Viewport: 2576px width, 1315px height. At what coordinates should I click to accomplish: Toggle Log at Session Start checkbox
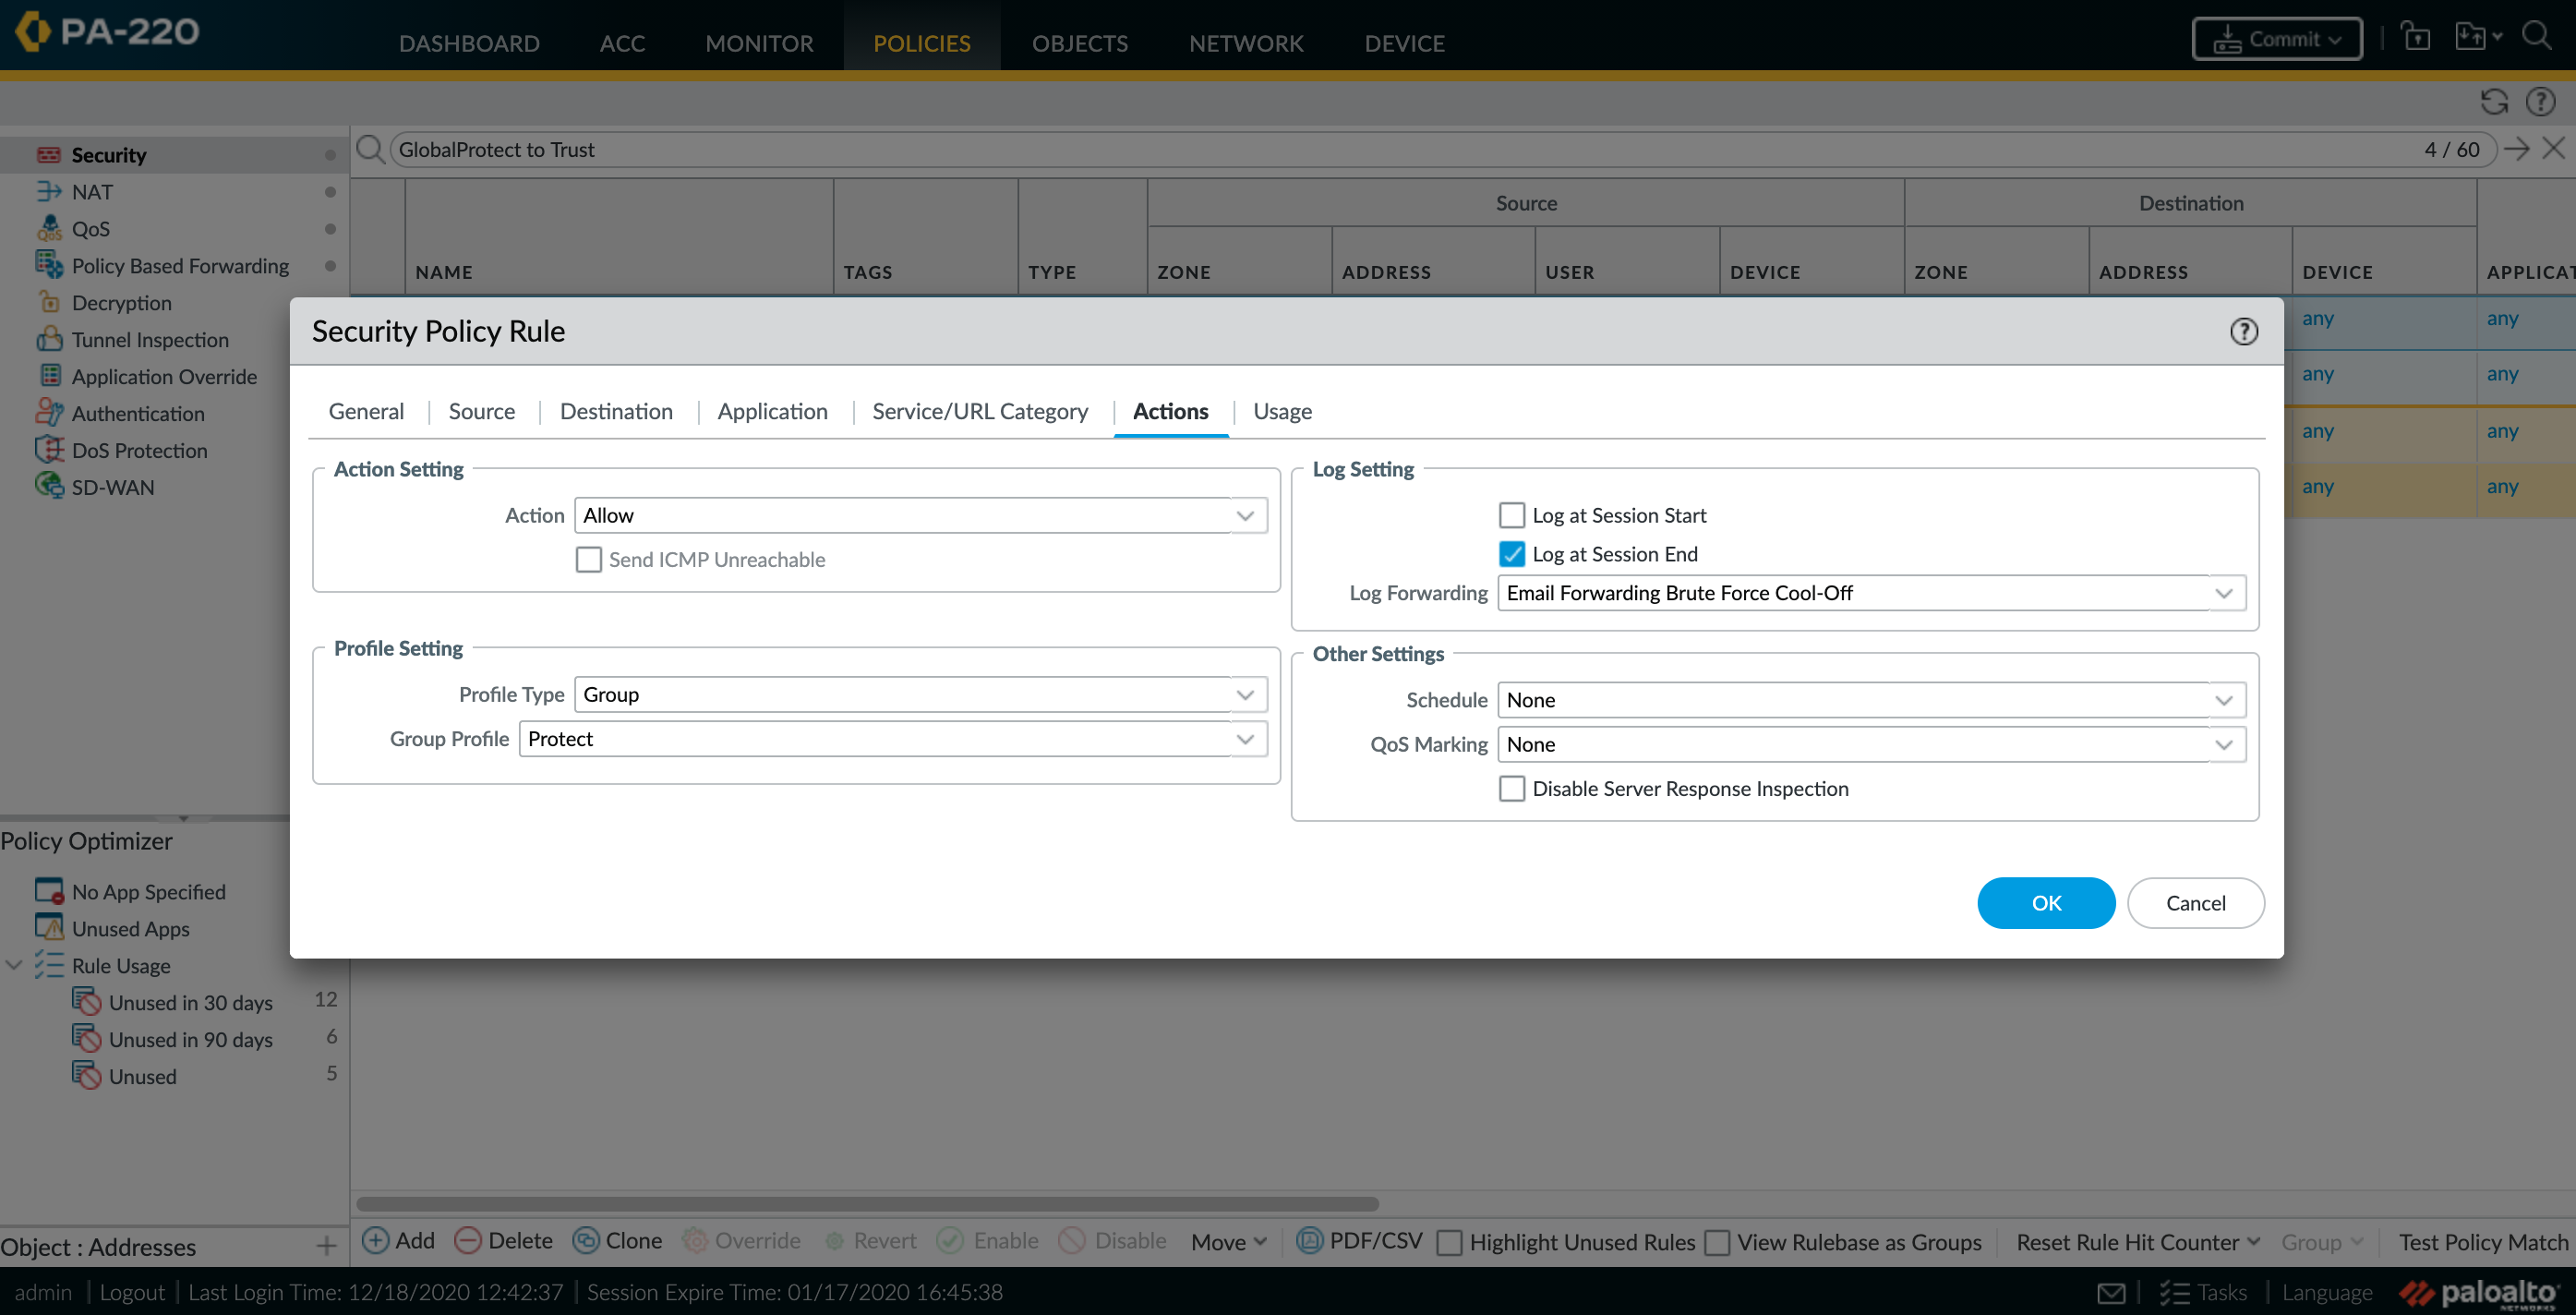(1511, 515)
